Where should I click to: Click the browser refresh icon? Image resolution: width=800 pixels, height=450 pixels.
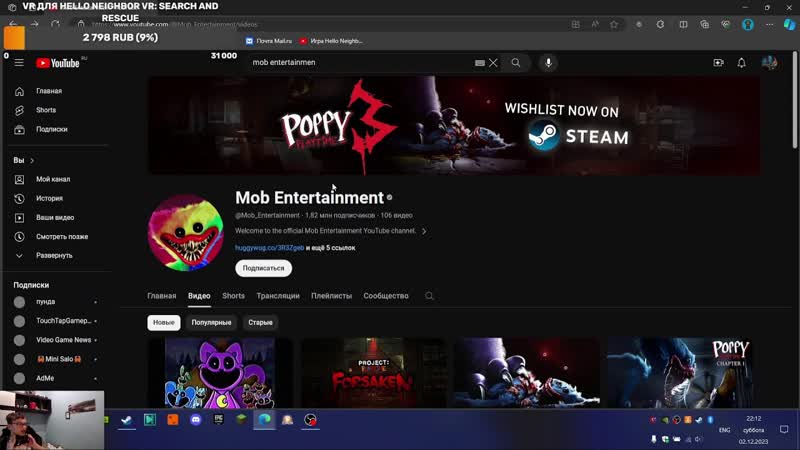pos(55,24)
